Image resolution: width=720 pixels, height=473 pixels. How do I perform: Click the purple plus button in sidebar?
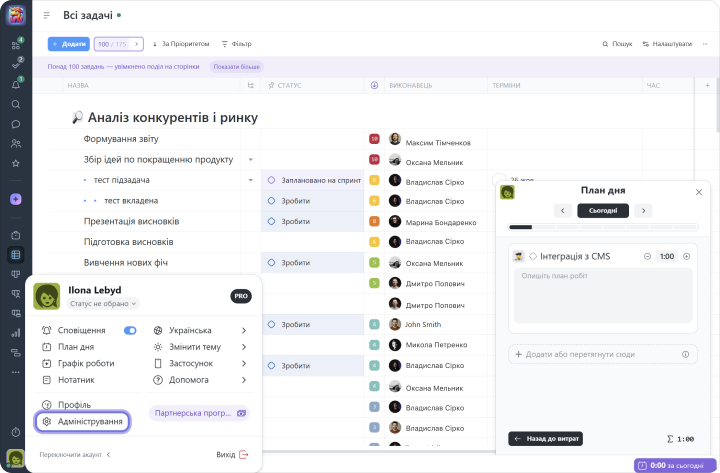tap(15, 199)
